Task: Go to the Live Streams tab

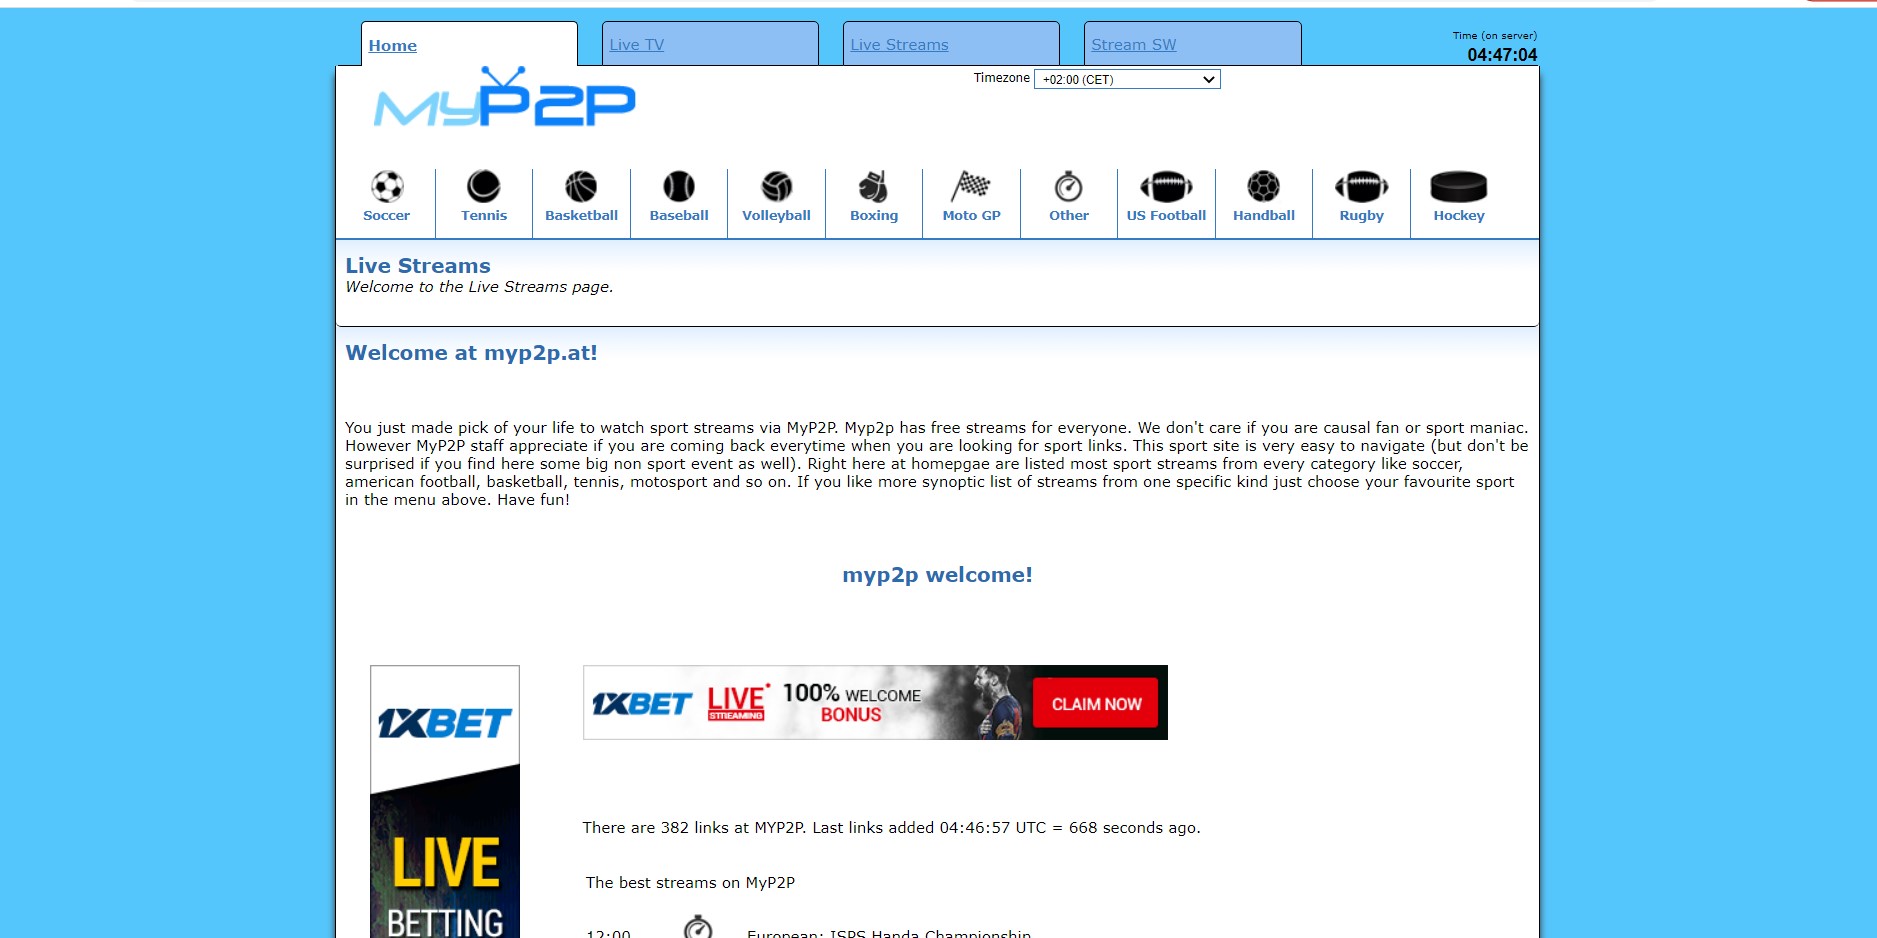Action: (x=899, y=45)
